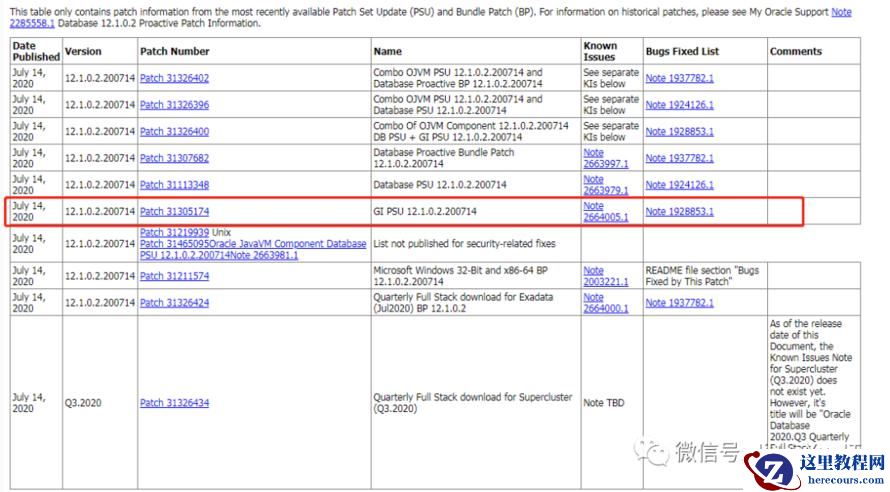Select 'Quarterly Full Stack download for Exadata' name
Image resolution: width=890 pixels, height=492 pixels.
[463, 303]
